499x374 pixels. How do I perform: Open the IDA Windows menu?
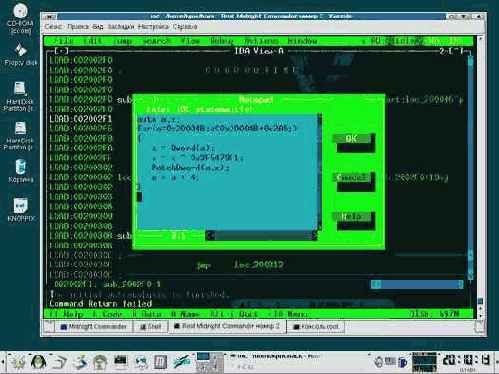tap(302, 41)
